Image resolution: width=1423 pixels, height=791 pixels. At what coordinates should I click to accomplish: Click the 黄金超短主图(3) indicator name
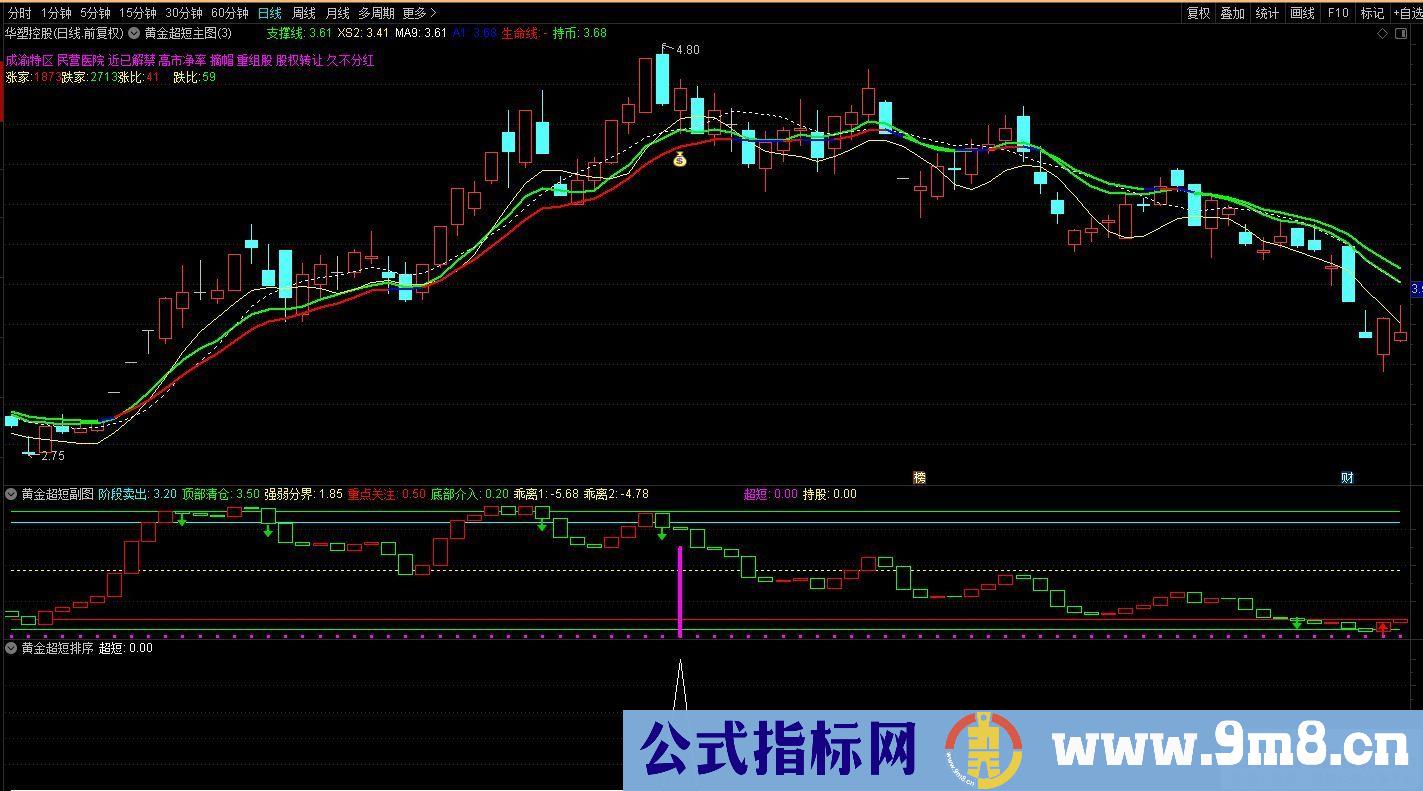[188, 33]
